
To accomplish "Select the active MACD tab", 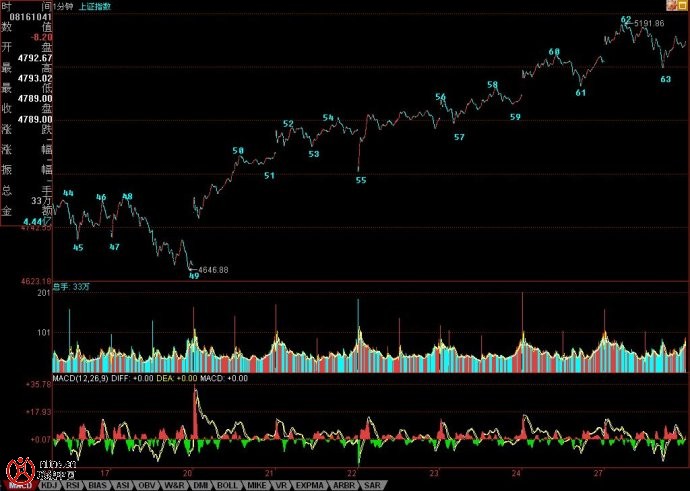I will pyautogui.click(x=18, y=485).
